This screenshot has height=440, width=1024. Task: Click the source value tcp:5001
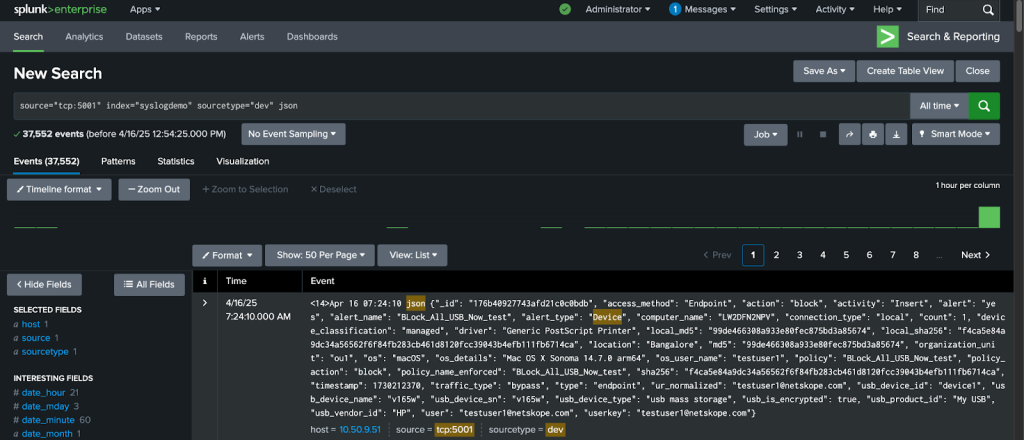point(454,430)
